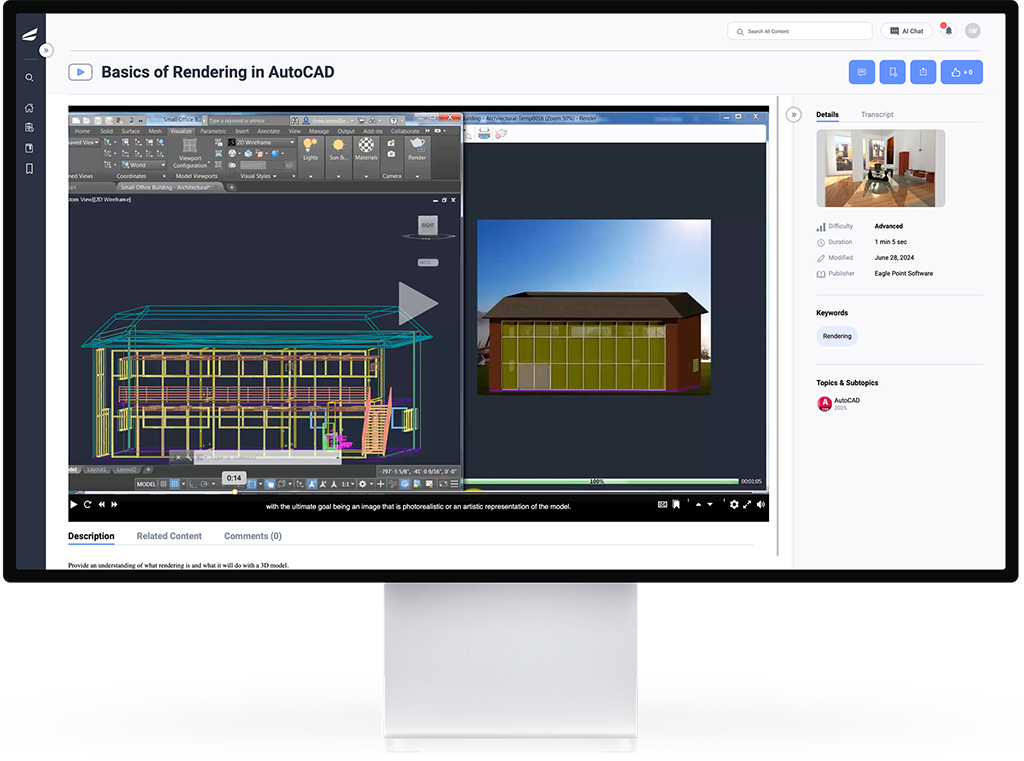
Task: Replay the video using the restart icon
Action: (x=88, y=504)
